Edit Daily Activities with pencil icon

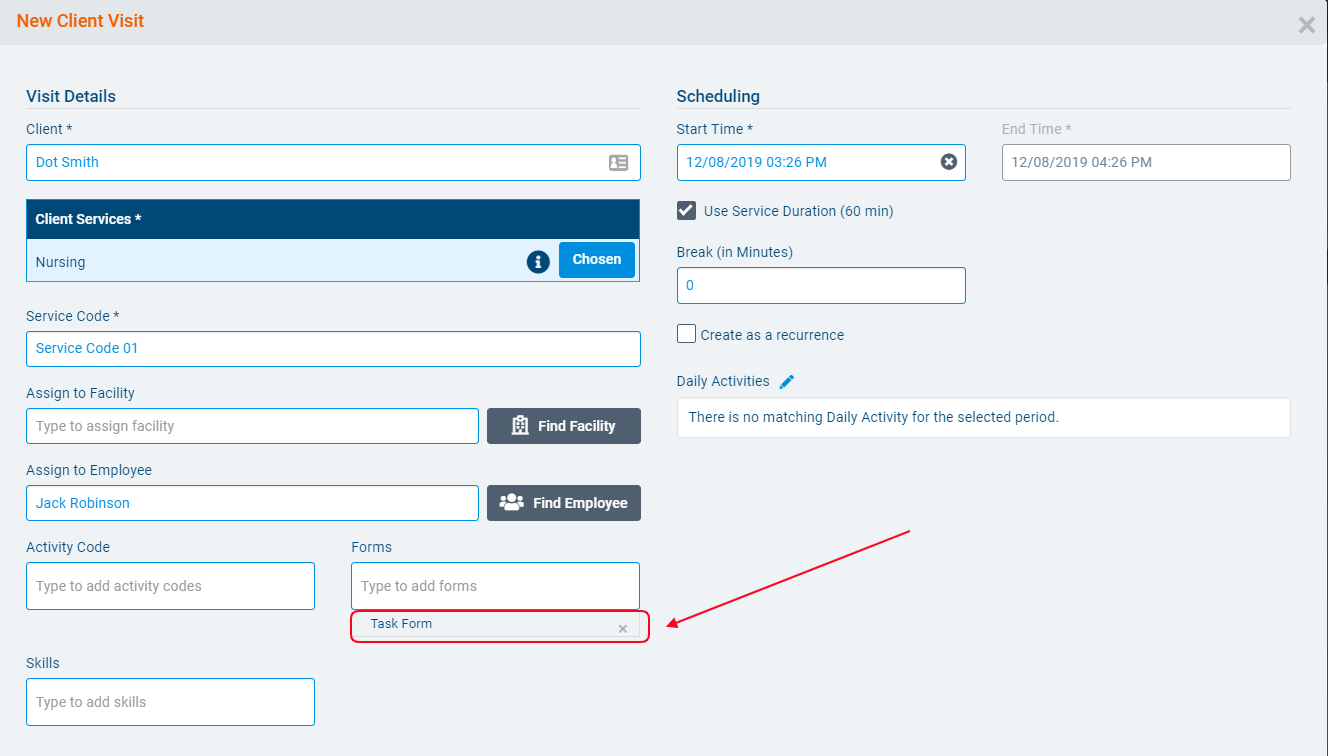coord(787,381)
